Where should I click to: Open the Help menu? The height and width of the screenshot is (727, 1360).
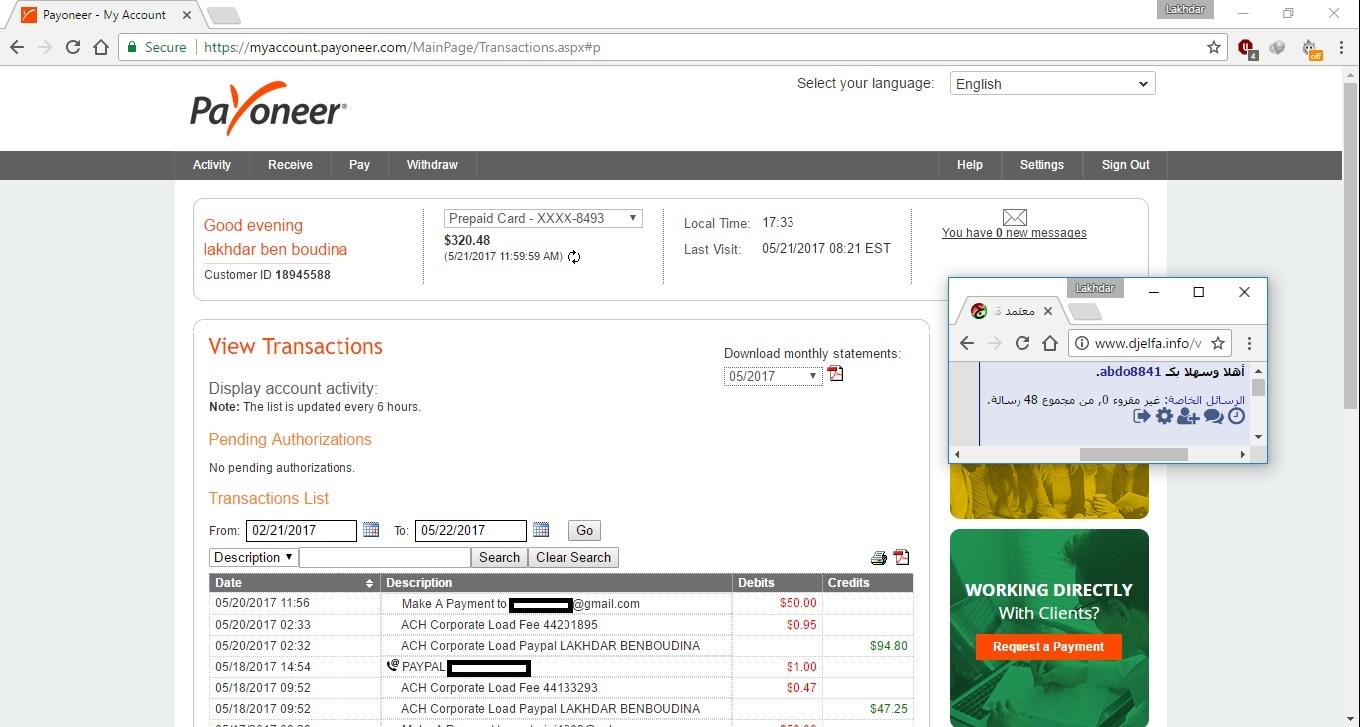(x=970, y=165)
